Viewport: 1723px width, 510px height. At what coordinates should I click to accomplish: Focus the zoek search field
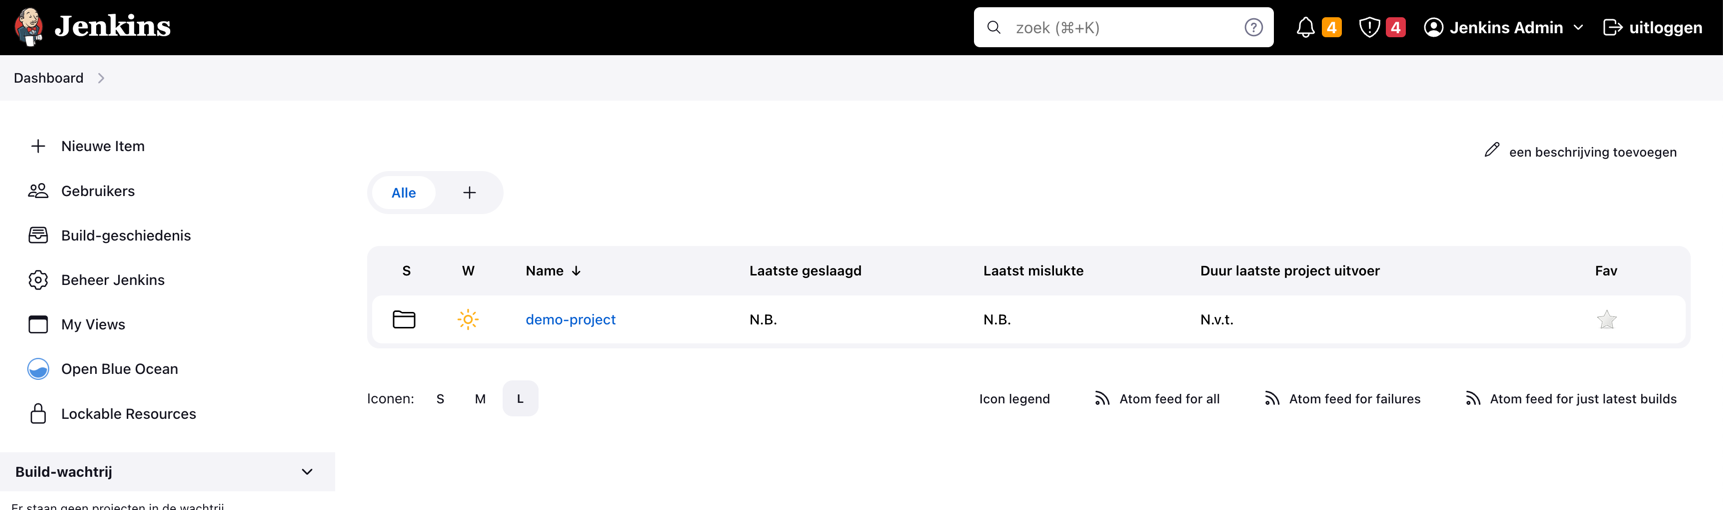1123,27
